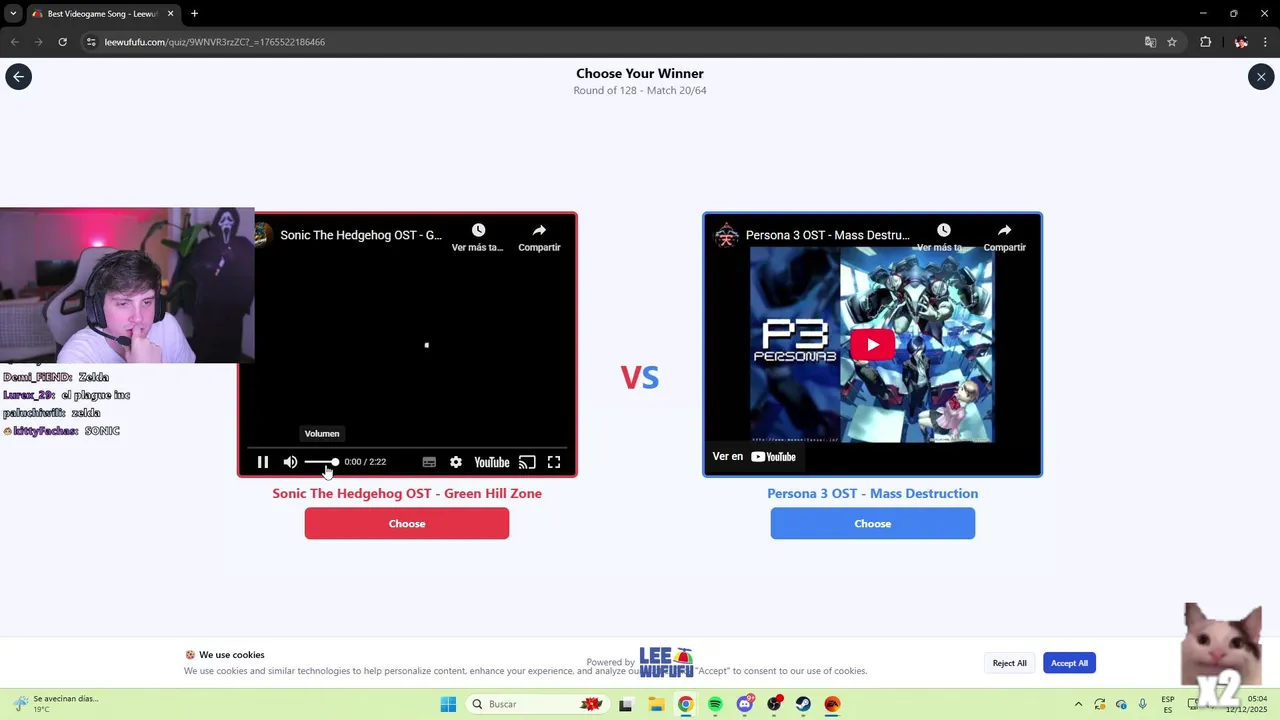Mute the Sonic video volume icon
The width and height of the screenshot is (1280, 720).
tap(290, 462)
